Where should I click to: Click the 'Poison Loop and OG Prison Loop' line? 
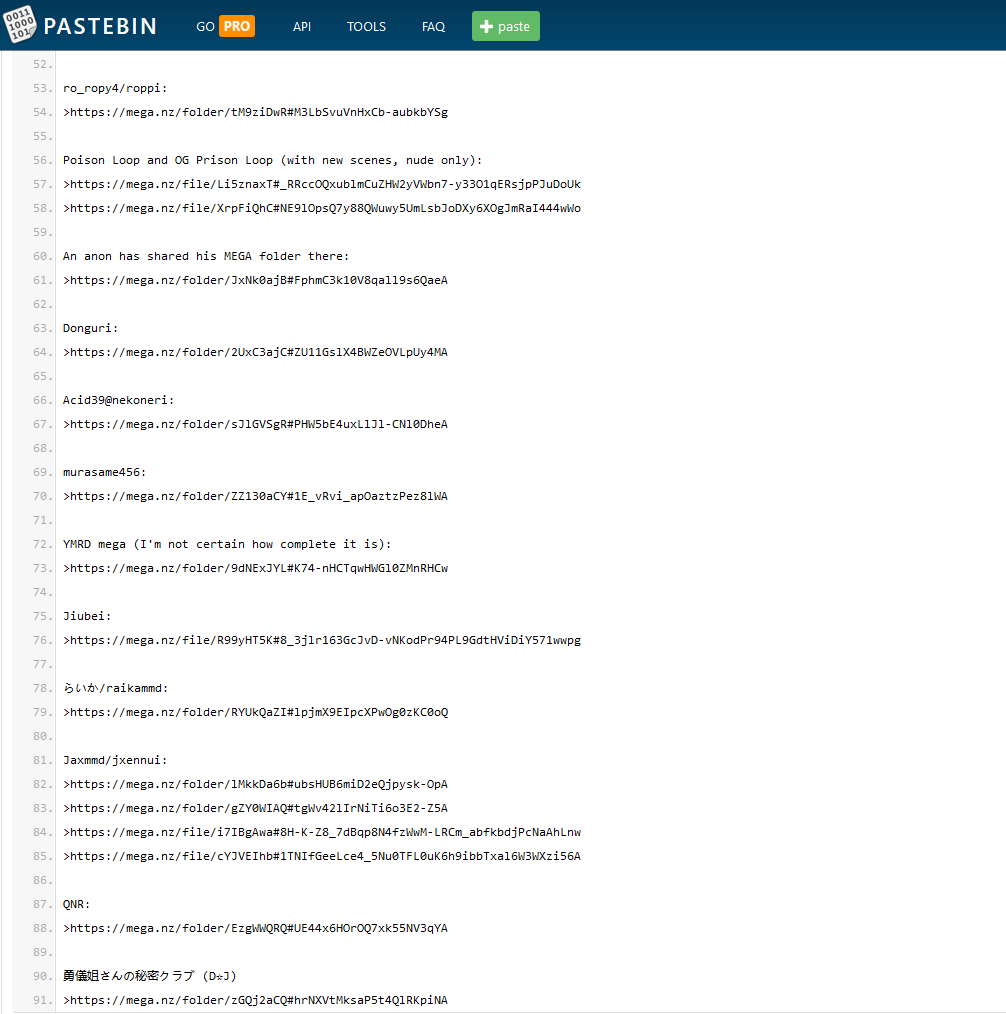click(272, 160)
